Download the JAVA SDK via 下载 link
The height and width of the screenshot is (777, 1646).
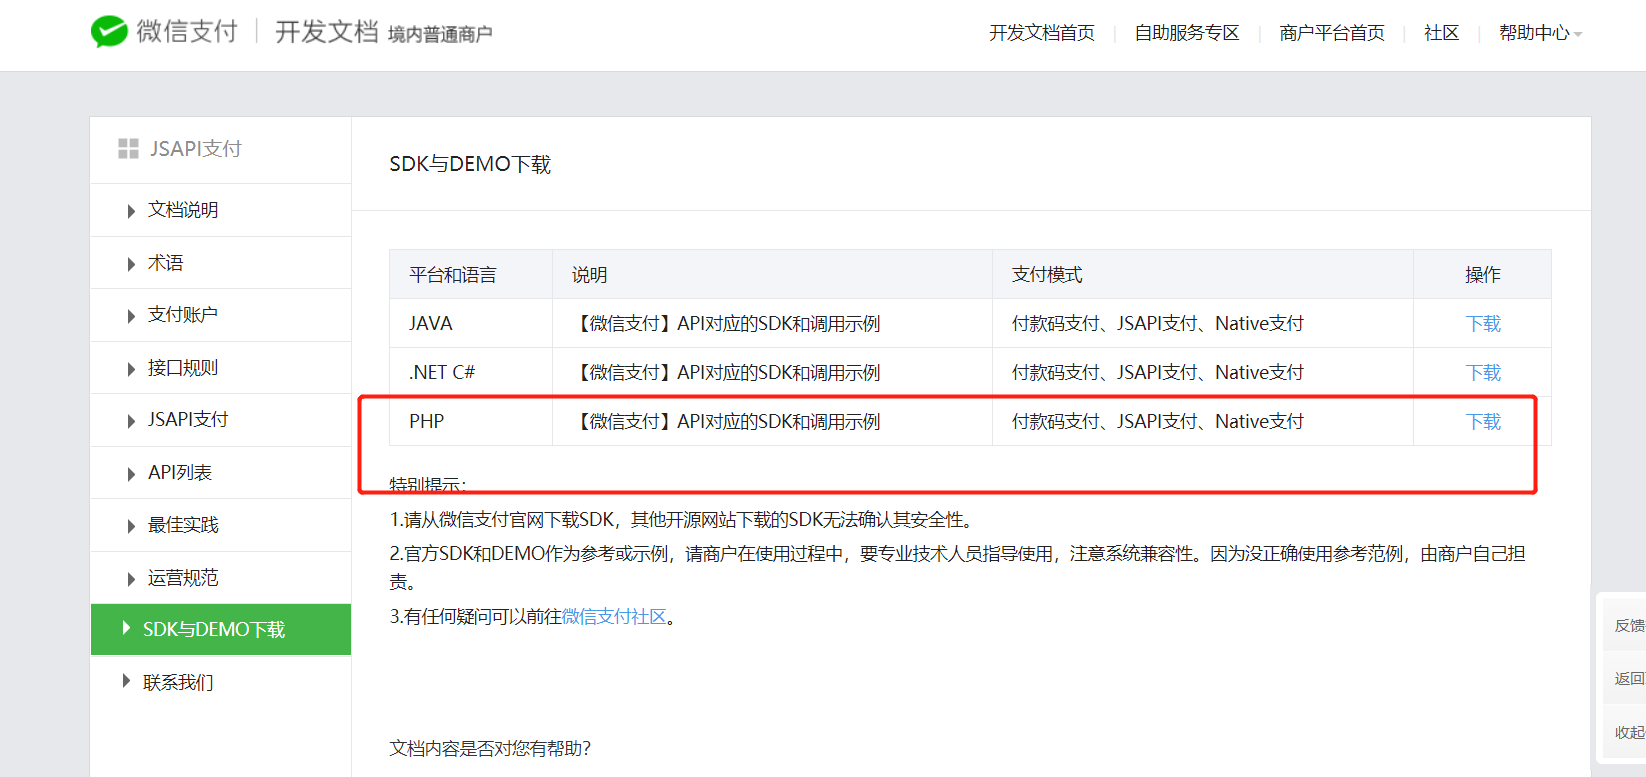(1483, 323)
